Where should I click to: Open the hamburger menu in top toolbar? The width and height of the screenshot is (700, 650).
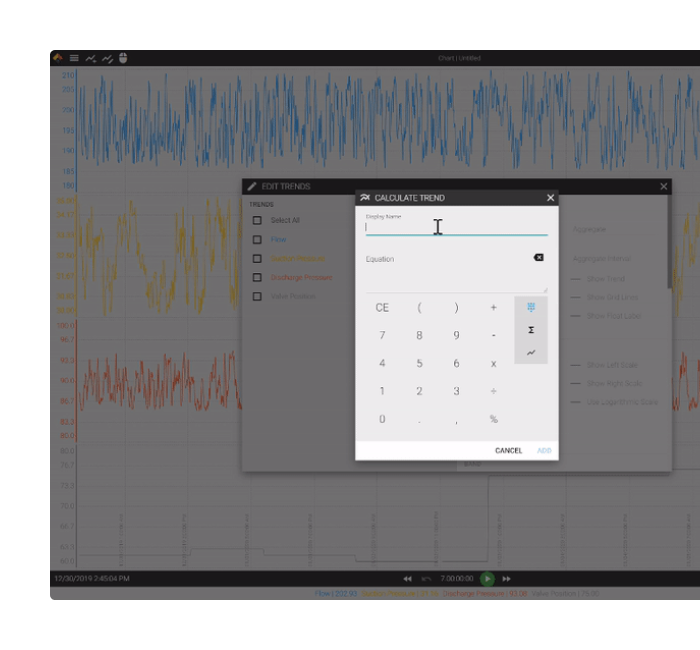(x=74, y=58)
